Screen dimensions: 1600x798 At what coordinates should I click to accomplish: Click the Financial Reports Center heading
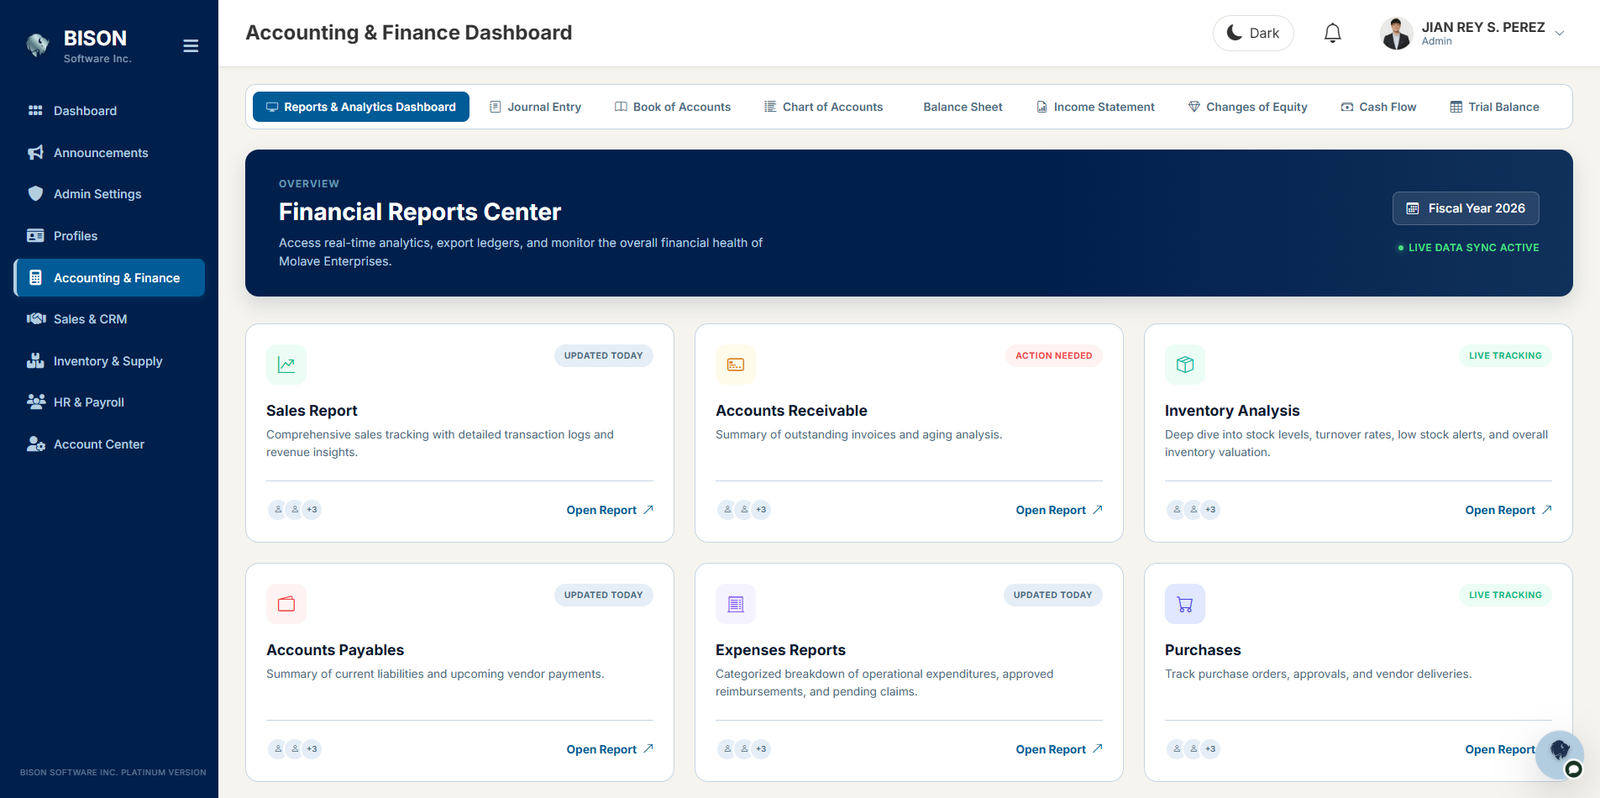click(x=420, y=212)
